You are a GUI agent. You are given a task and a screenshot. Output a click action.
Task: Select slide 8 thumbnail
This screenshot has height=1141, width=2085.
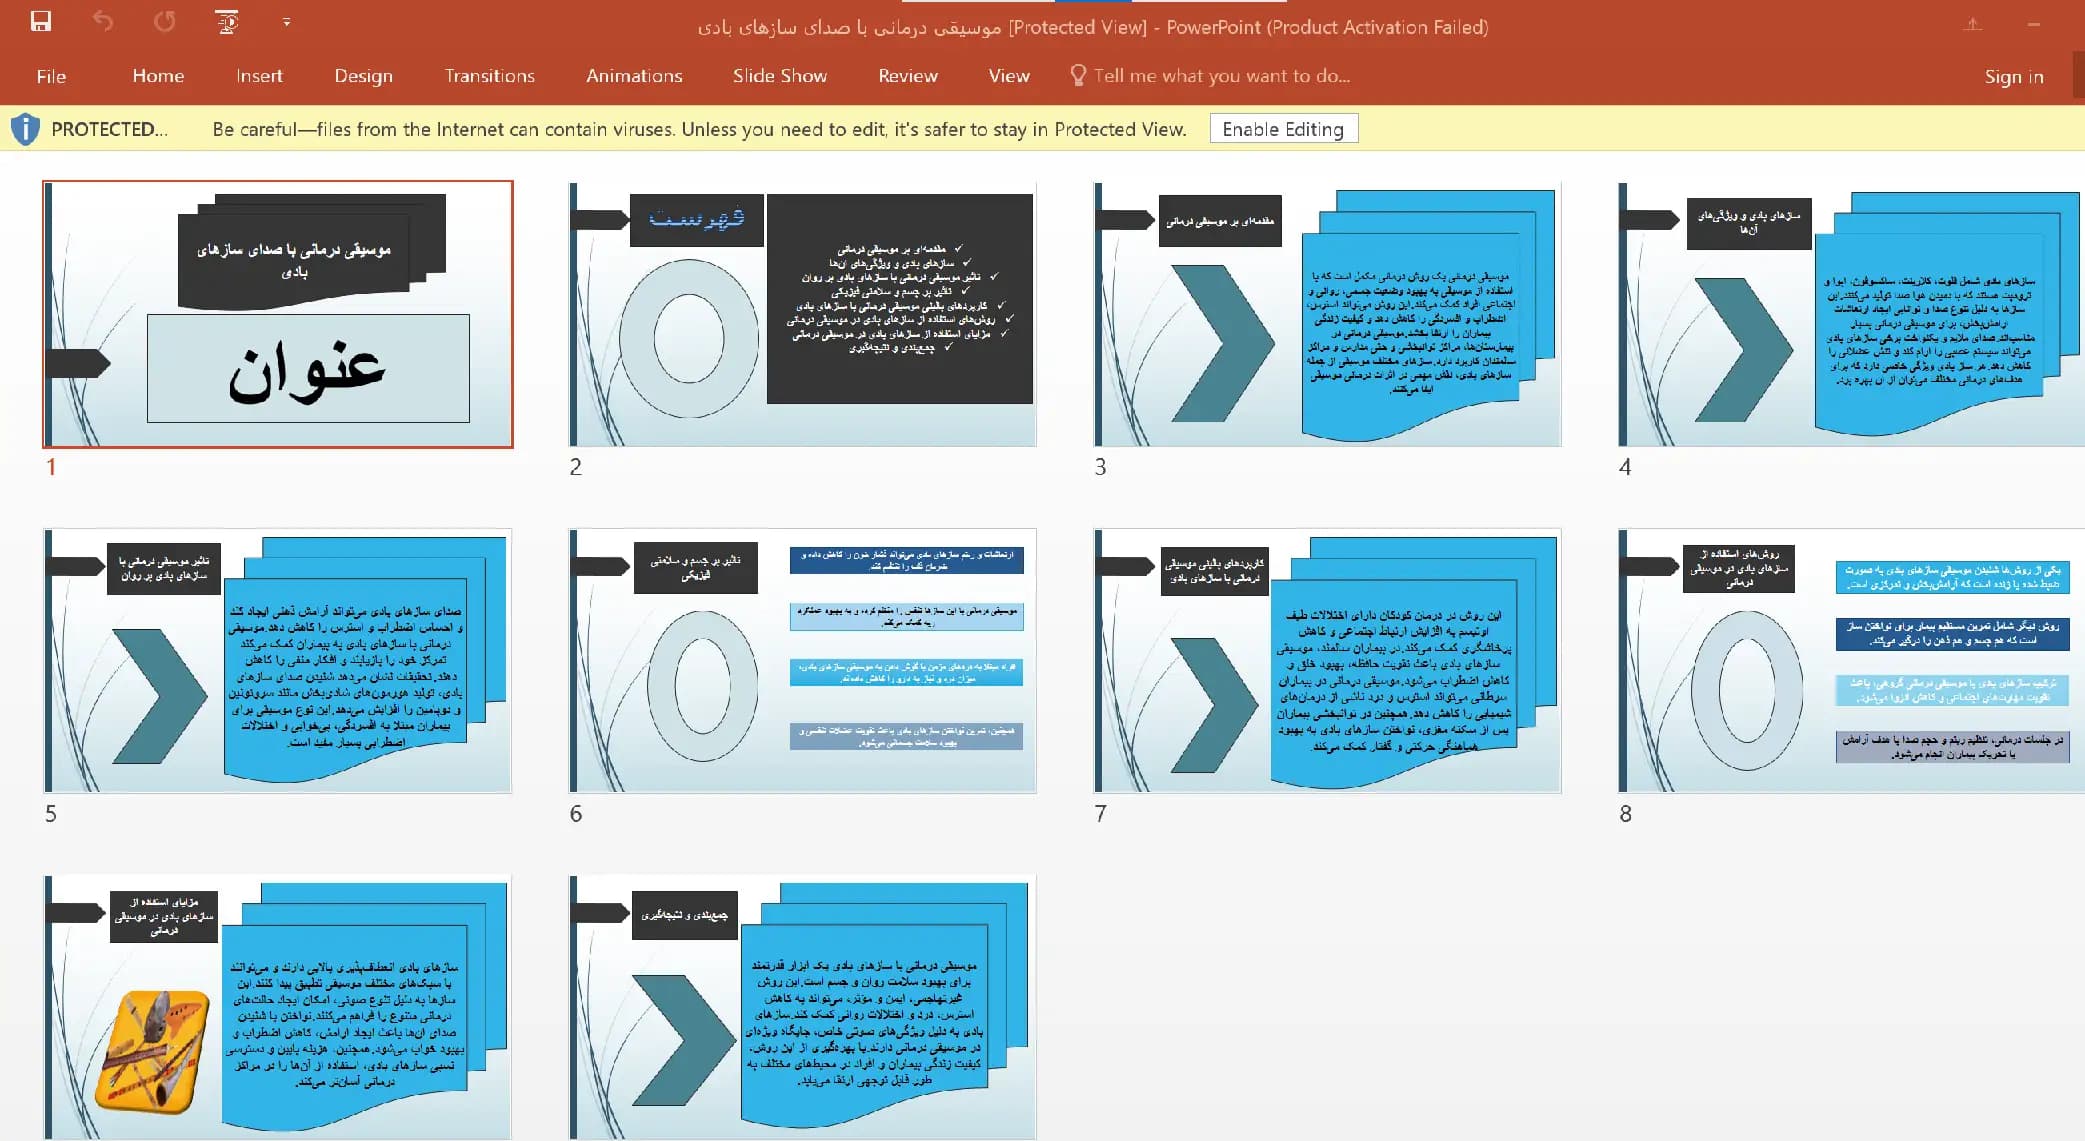coord(1851,661)
